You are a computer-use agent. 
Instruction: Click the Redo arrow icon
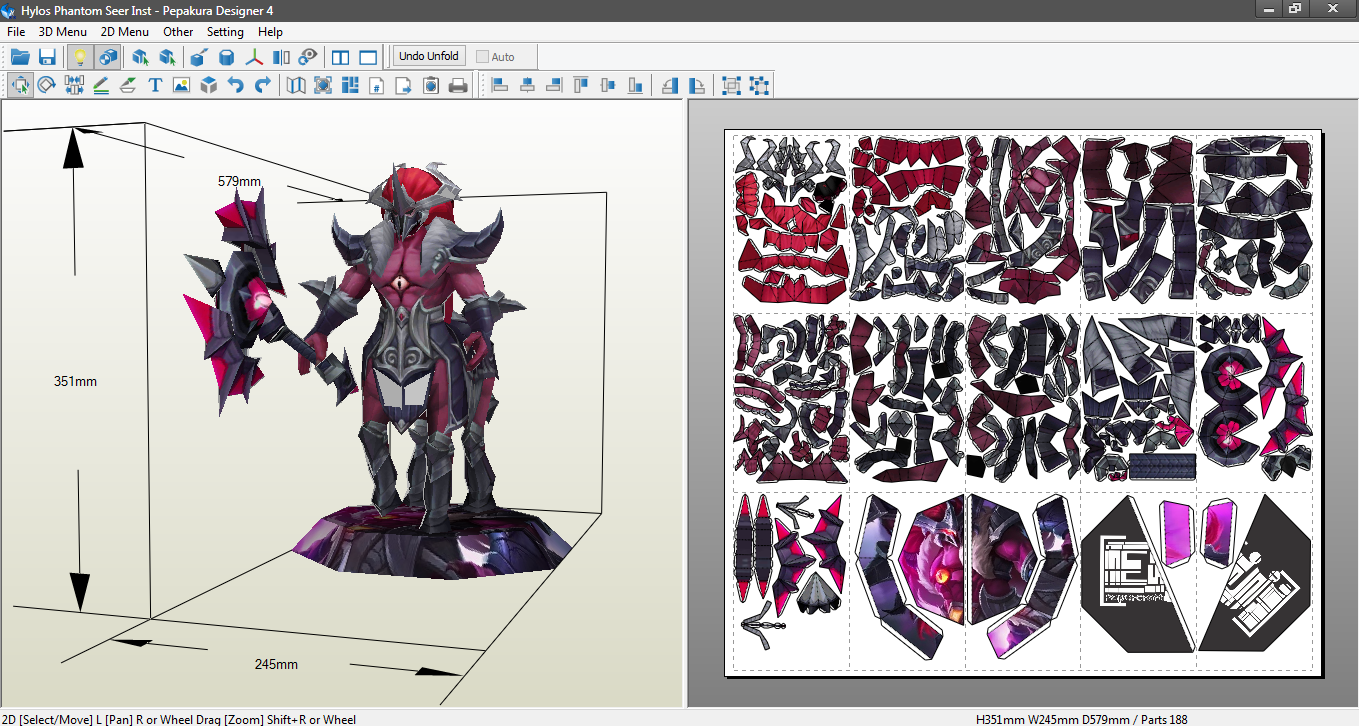pyautogui.click(x=262, y=84)
